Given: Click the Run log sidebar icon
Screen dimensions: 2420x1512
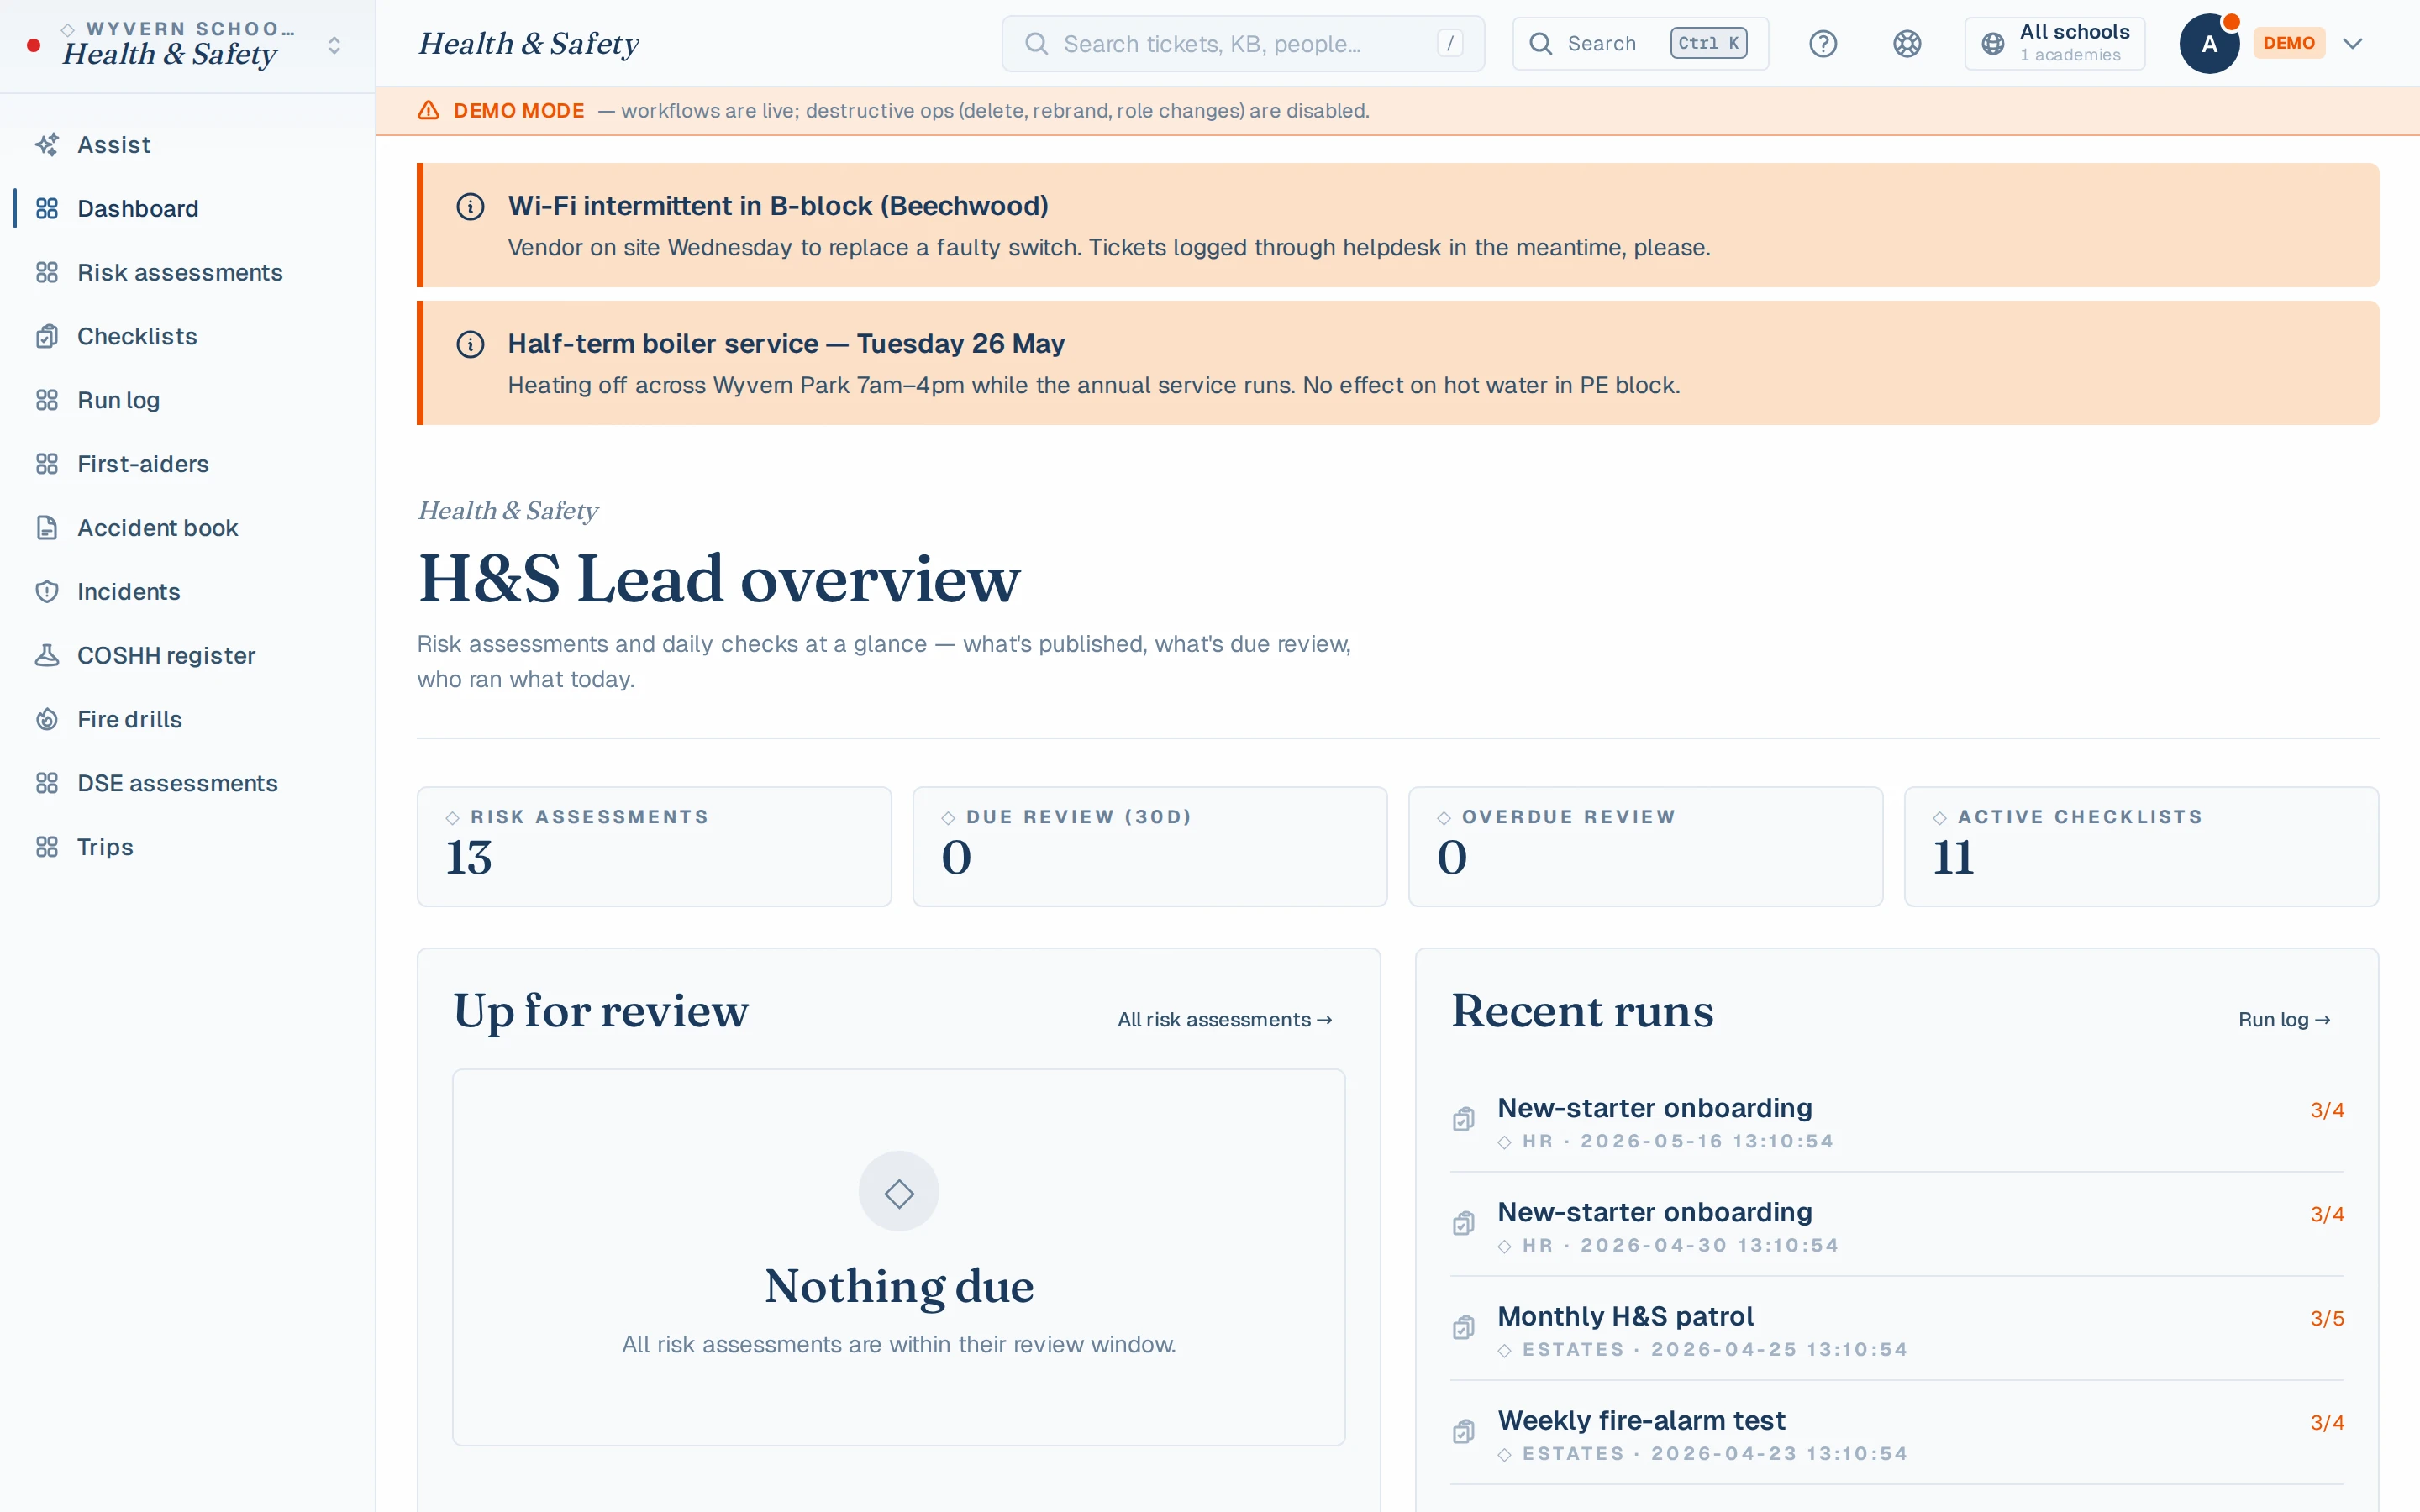Looking at the screenshot, I should pos(47,401).
